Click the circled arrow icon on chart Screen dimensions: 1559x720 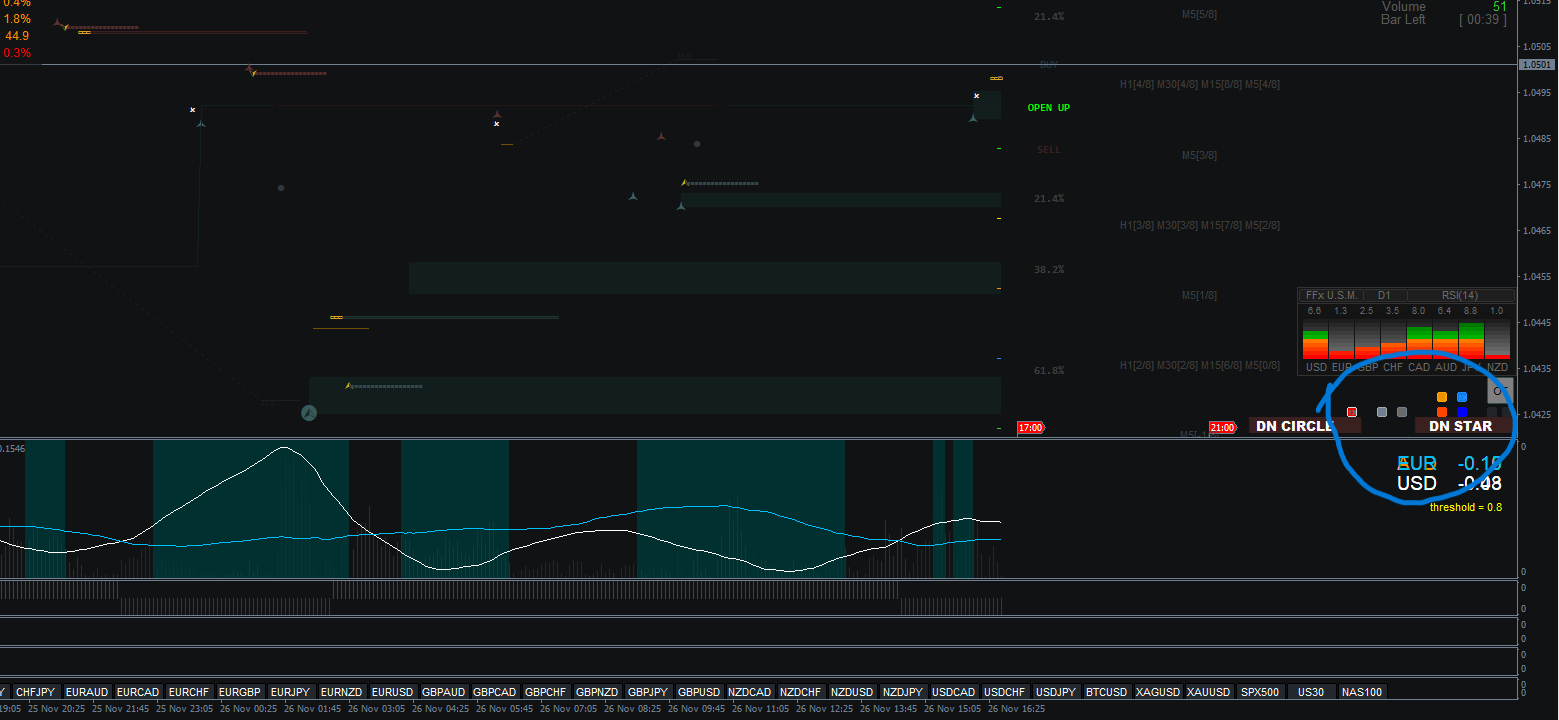[x=309, y=412]
